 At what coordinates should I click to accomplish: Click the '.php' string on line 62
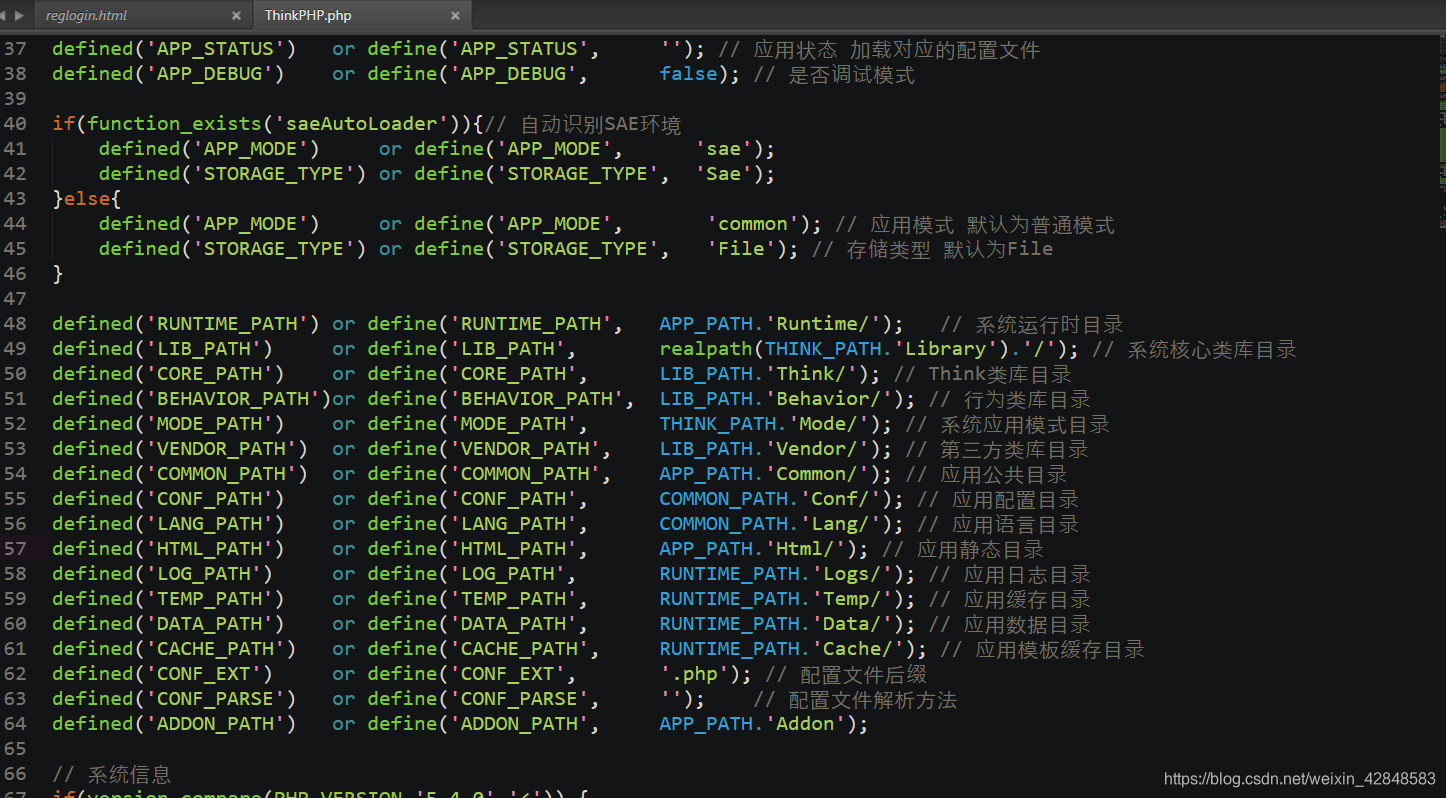point(694,674)
